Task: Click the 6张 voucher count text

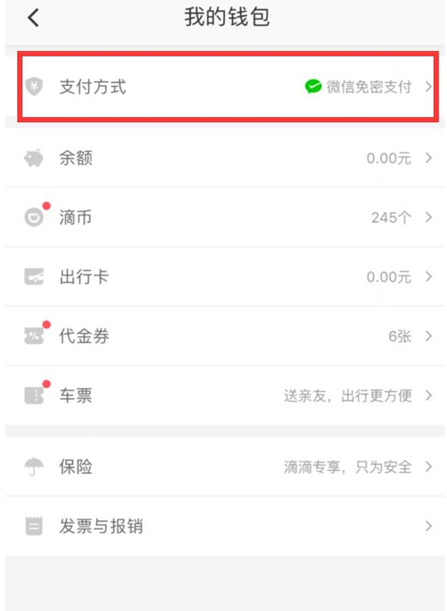Action: 400,336
